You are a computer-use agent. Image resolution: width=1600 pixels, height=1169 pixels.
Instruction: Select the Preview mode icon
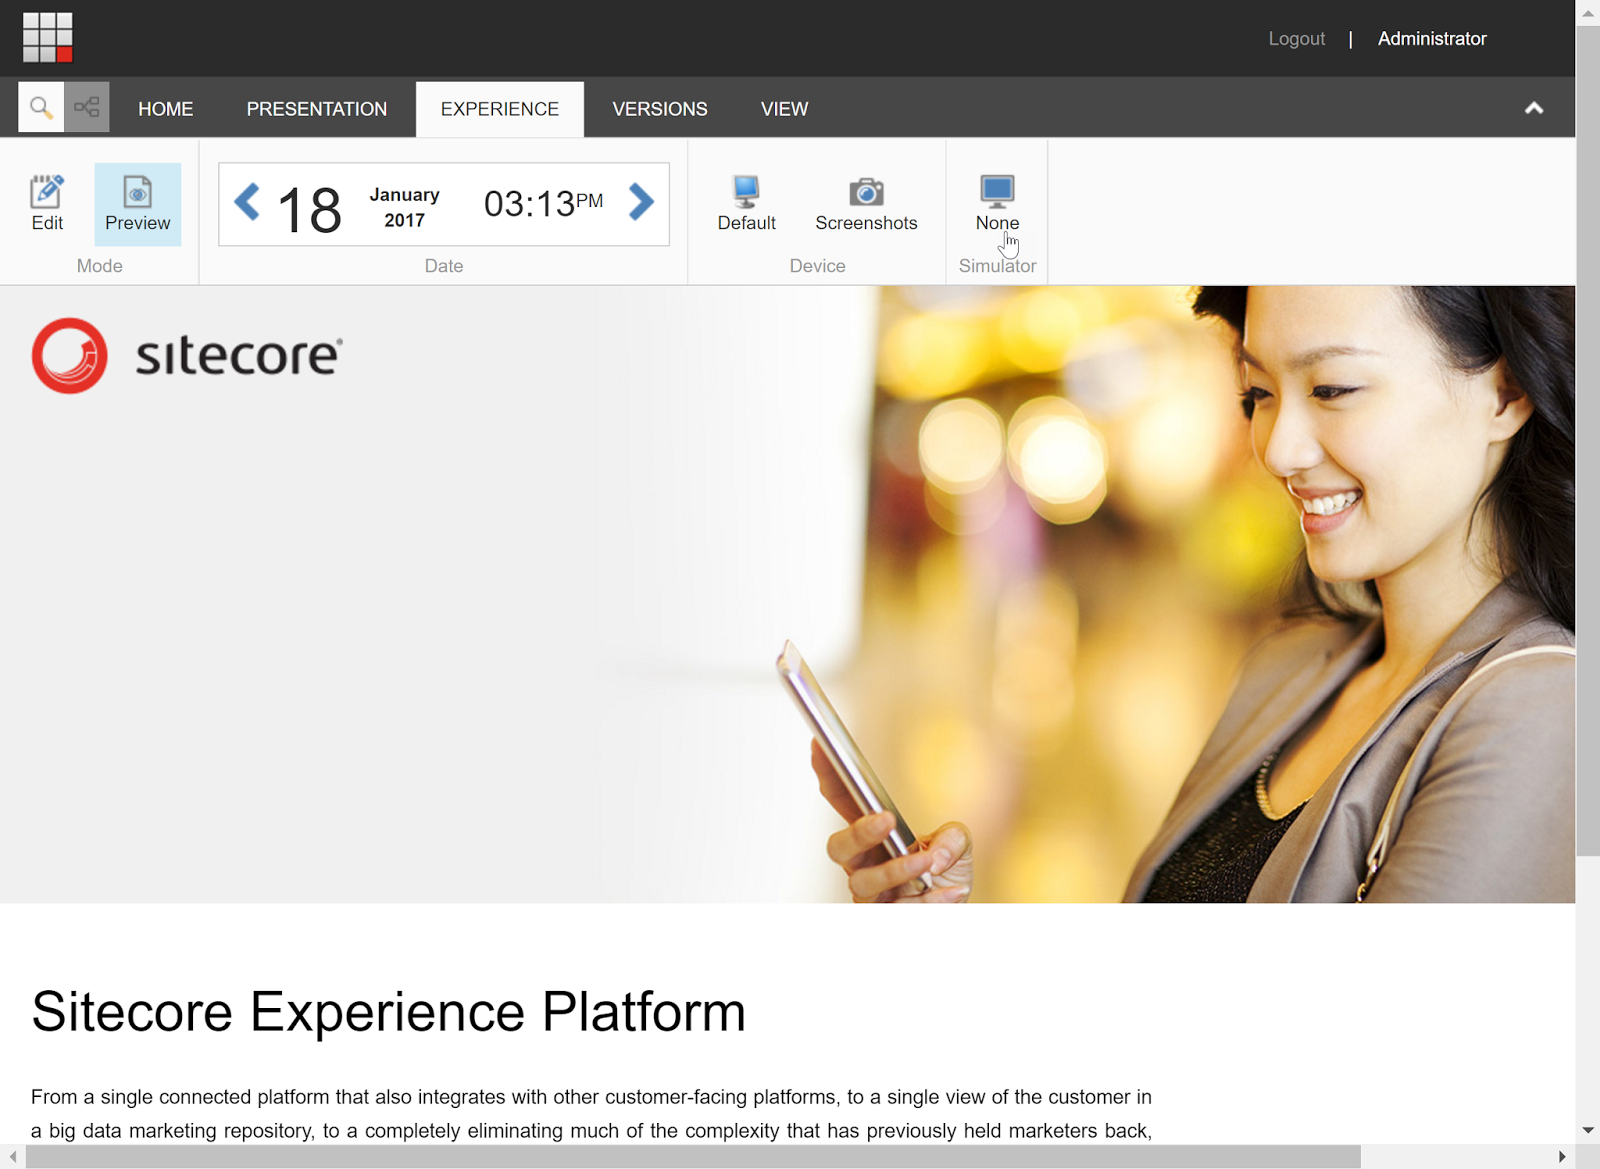137,203
